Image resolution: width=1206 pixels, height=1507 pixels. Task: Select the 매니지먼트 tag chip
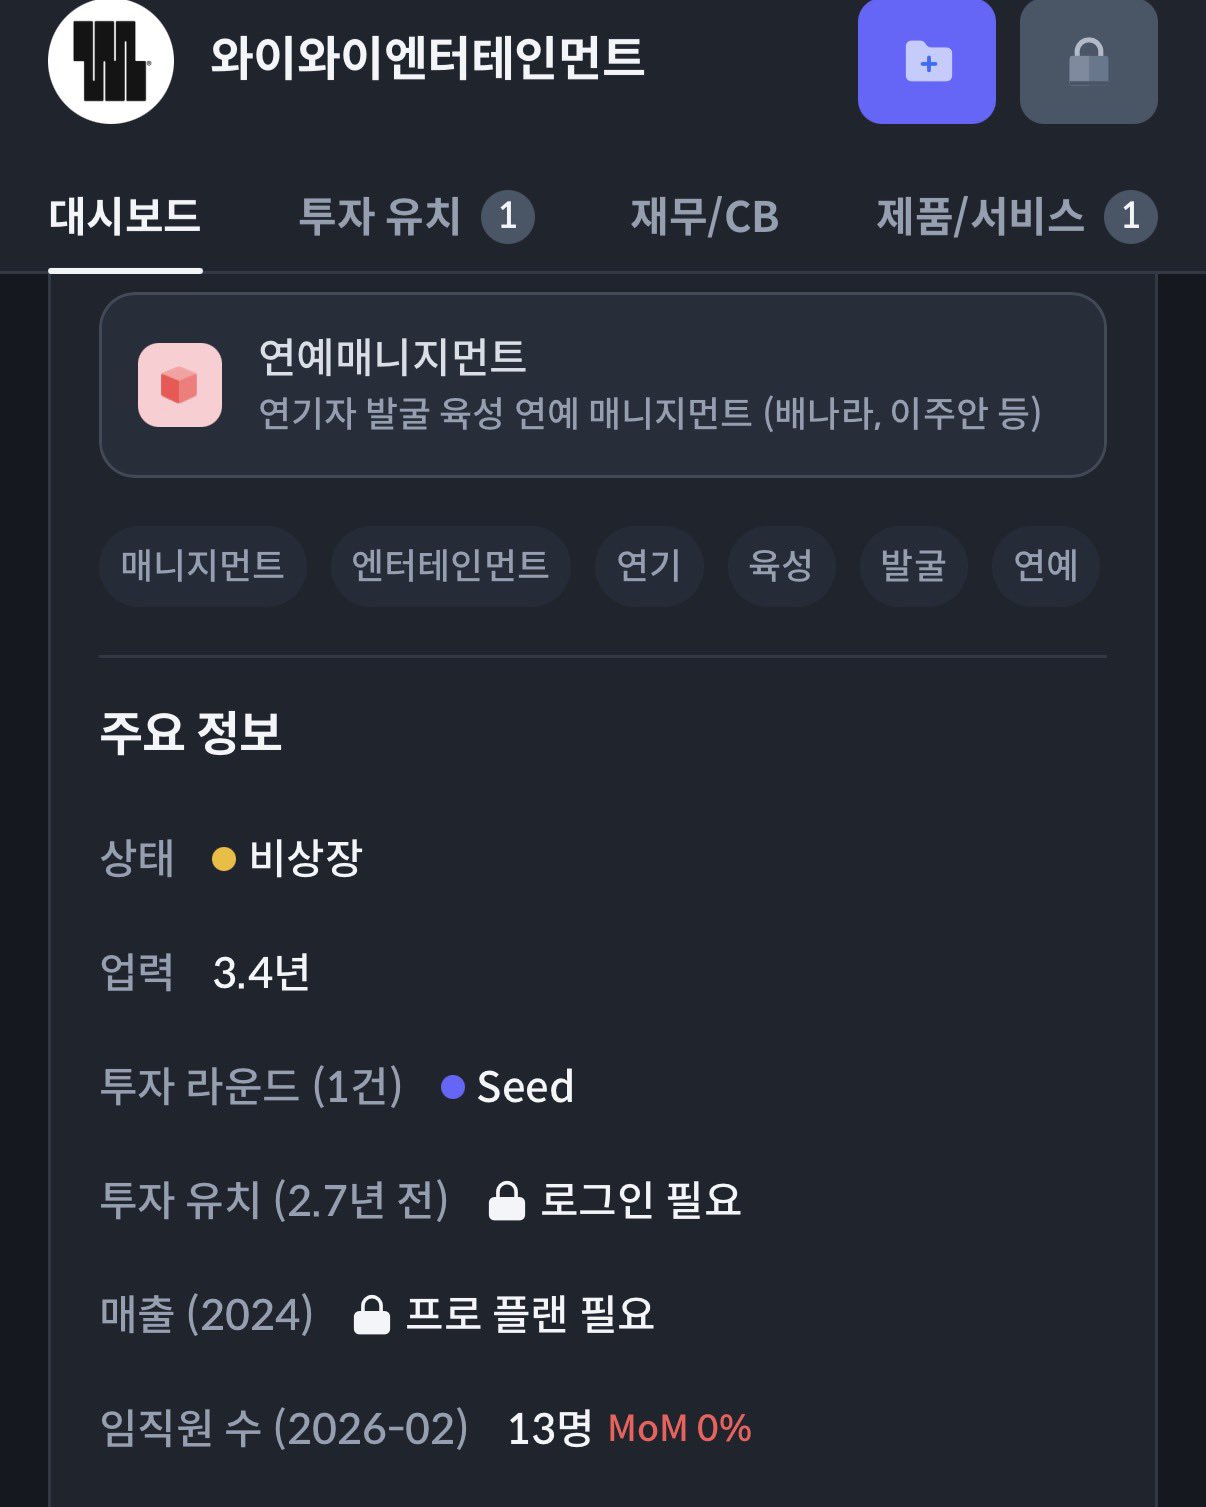click(x=203, y=566)
